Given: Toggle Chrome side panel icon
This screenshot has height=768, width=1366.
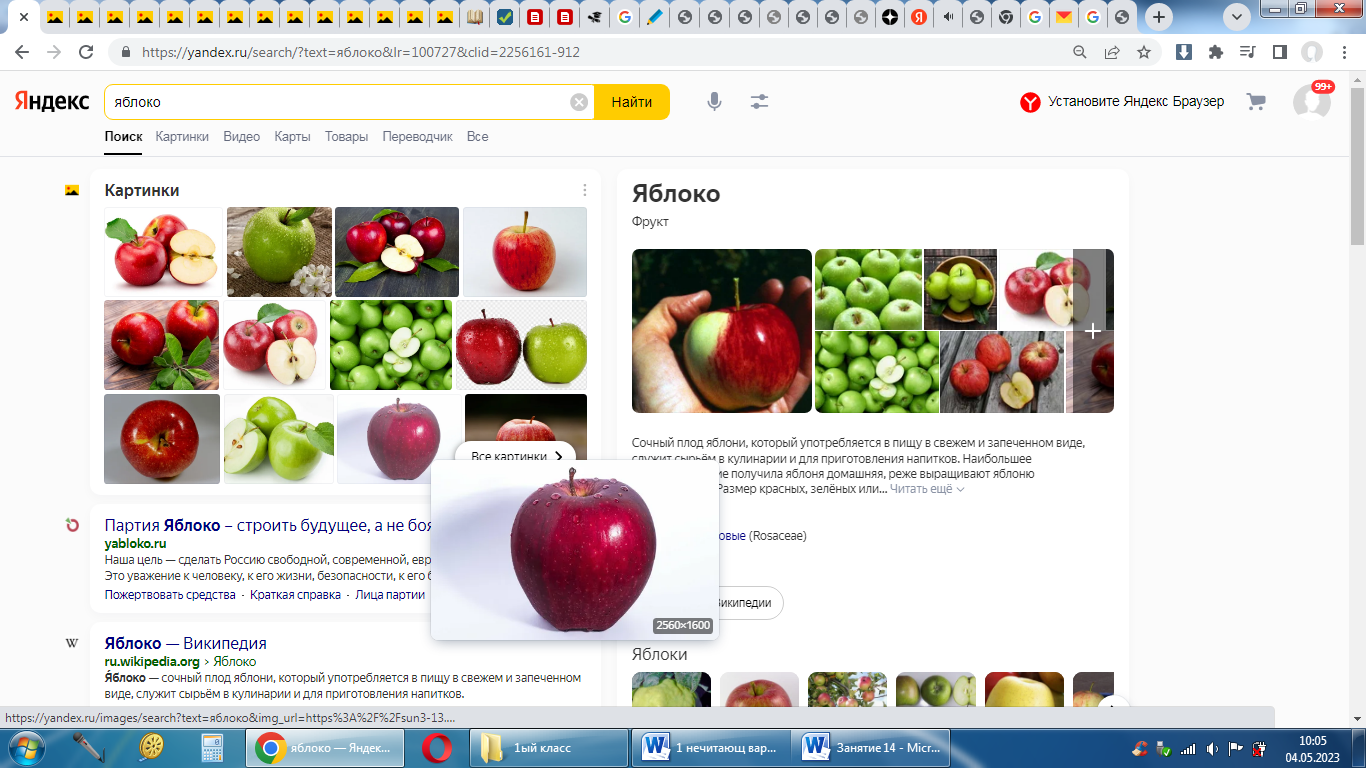Looking at the screenshot, I should pos(1279,52).
